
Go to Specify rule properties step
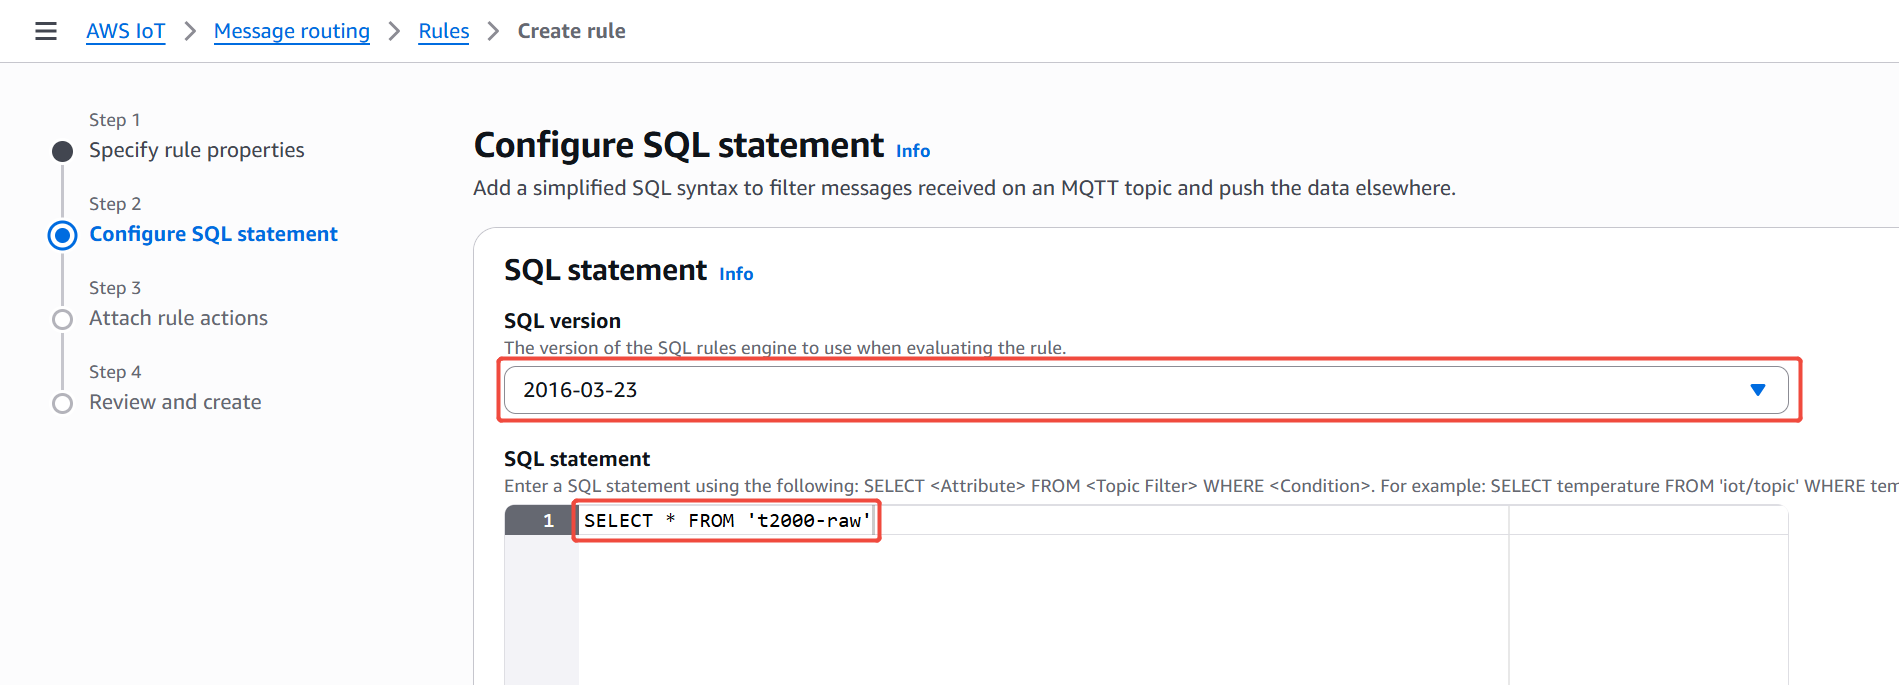[196, 150]
